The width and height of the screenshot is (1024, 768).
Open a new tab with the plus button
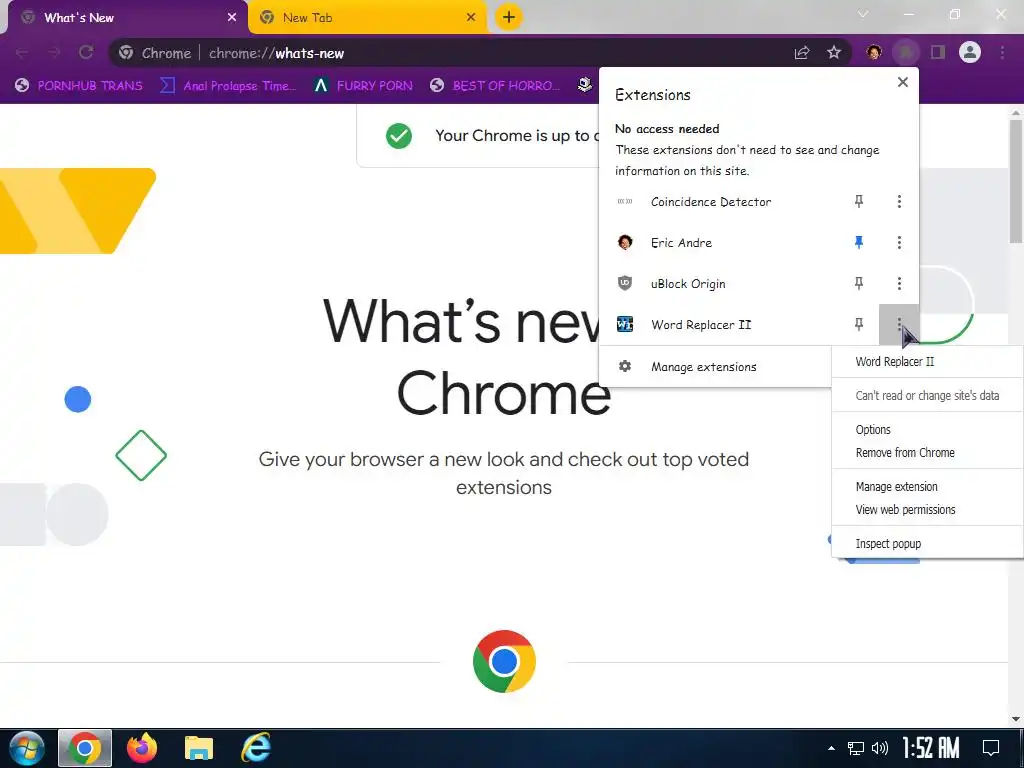(x=509, y=17)
